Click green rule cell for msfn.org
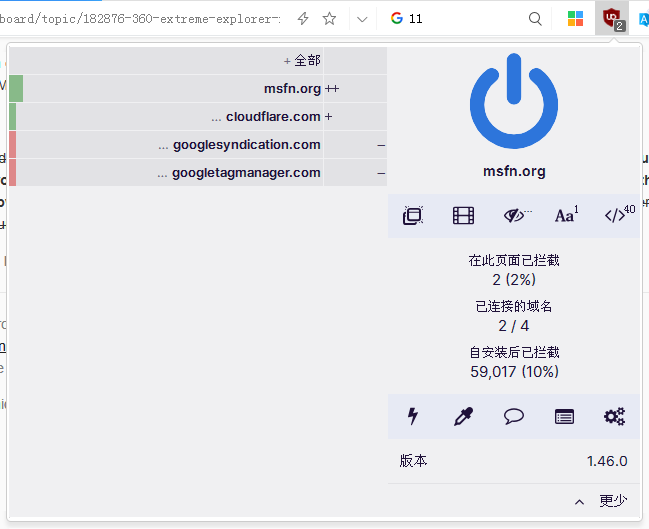Screen dimensions: 649x529 (x=16, y=89)
